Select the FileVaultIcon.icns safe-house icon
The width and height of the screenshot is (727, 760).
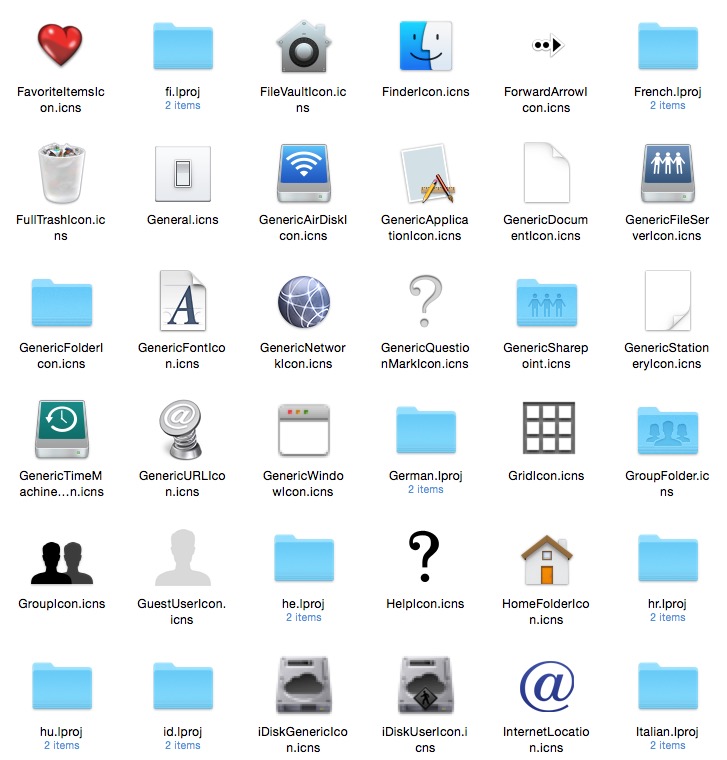303,47
